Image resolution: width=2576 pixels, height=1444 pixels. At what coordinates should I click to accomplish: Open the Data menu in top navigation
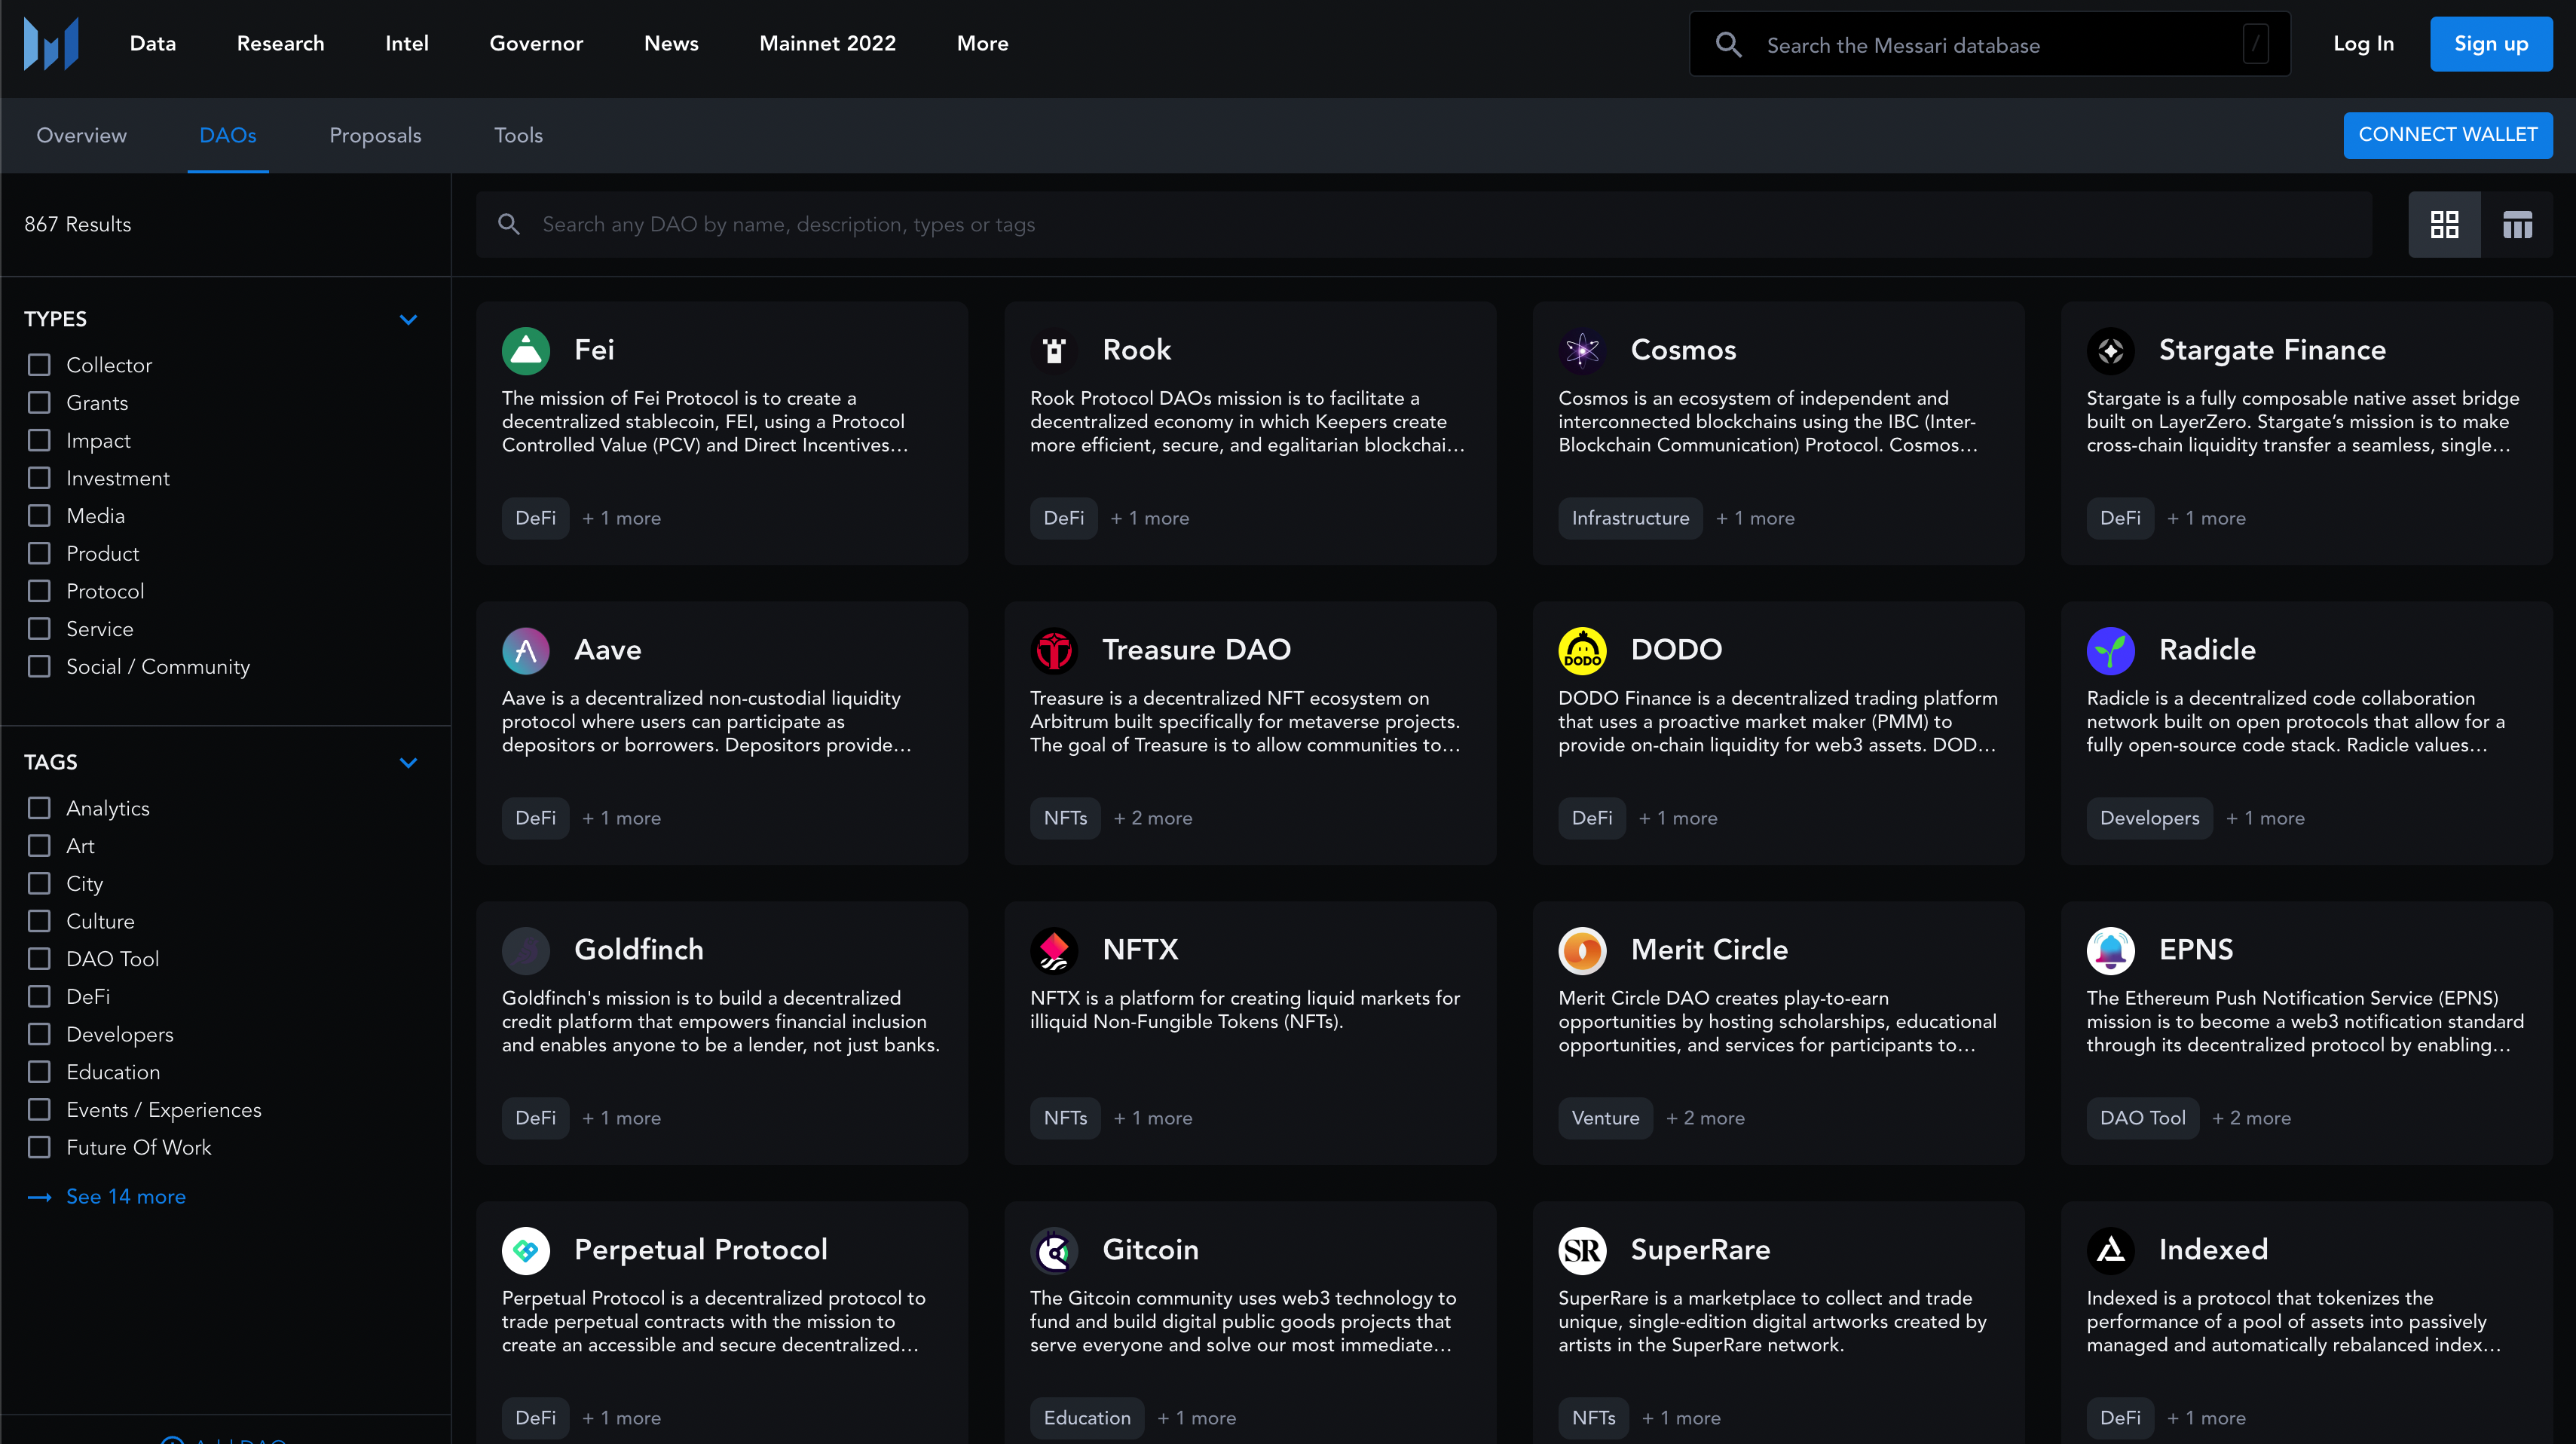click(153, 44)
